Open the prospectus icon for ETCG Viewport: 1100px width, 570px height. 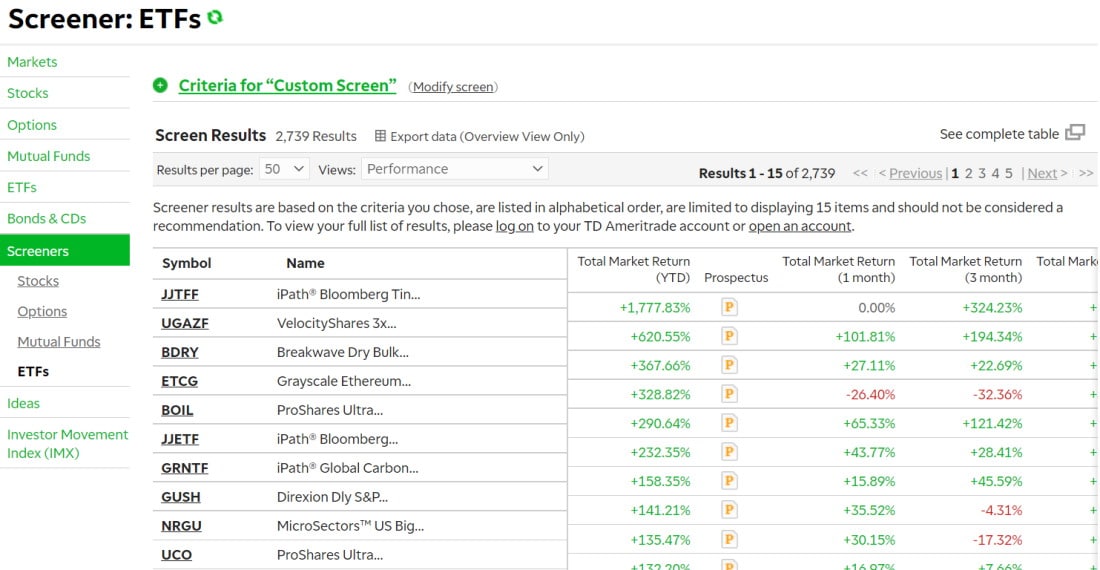coord(730,394)
